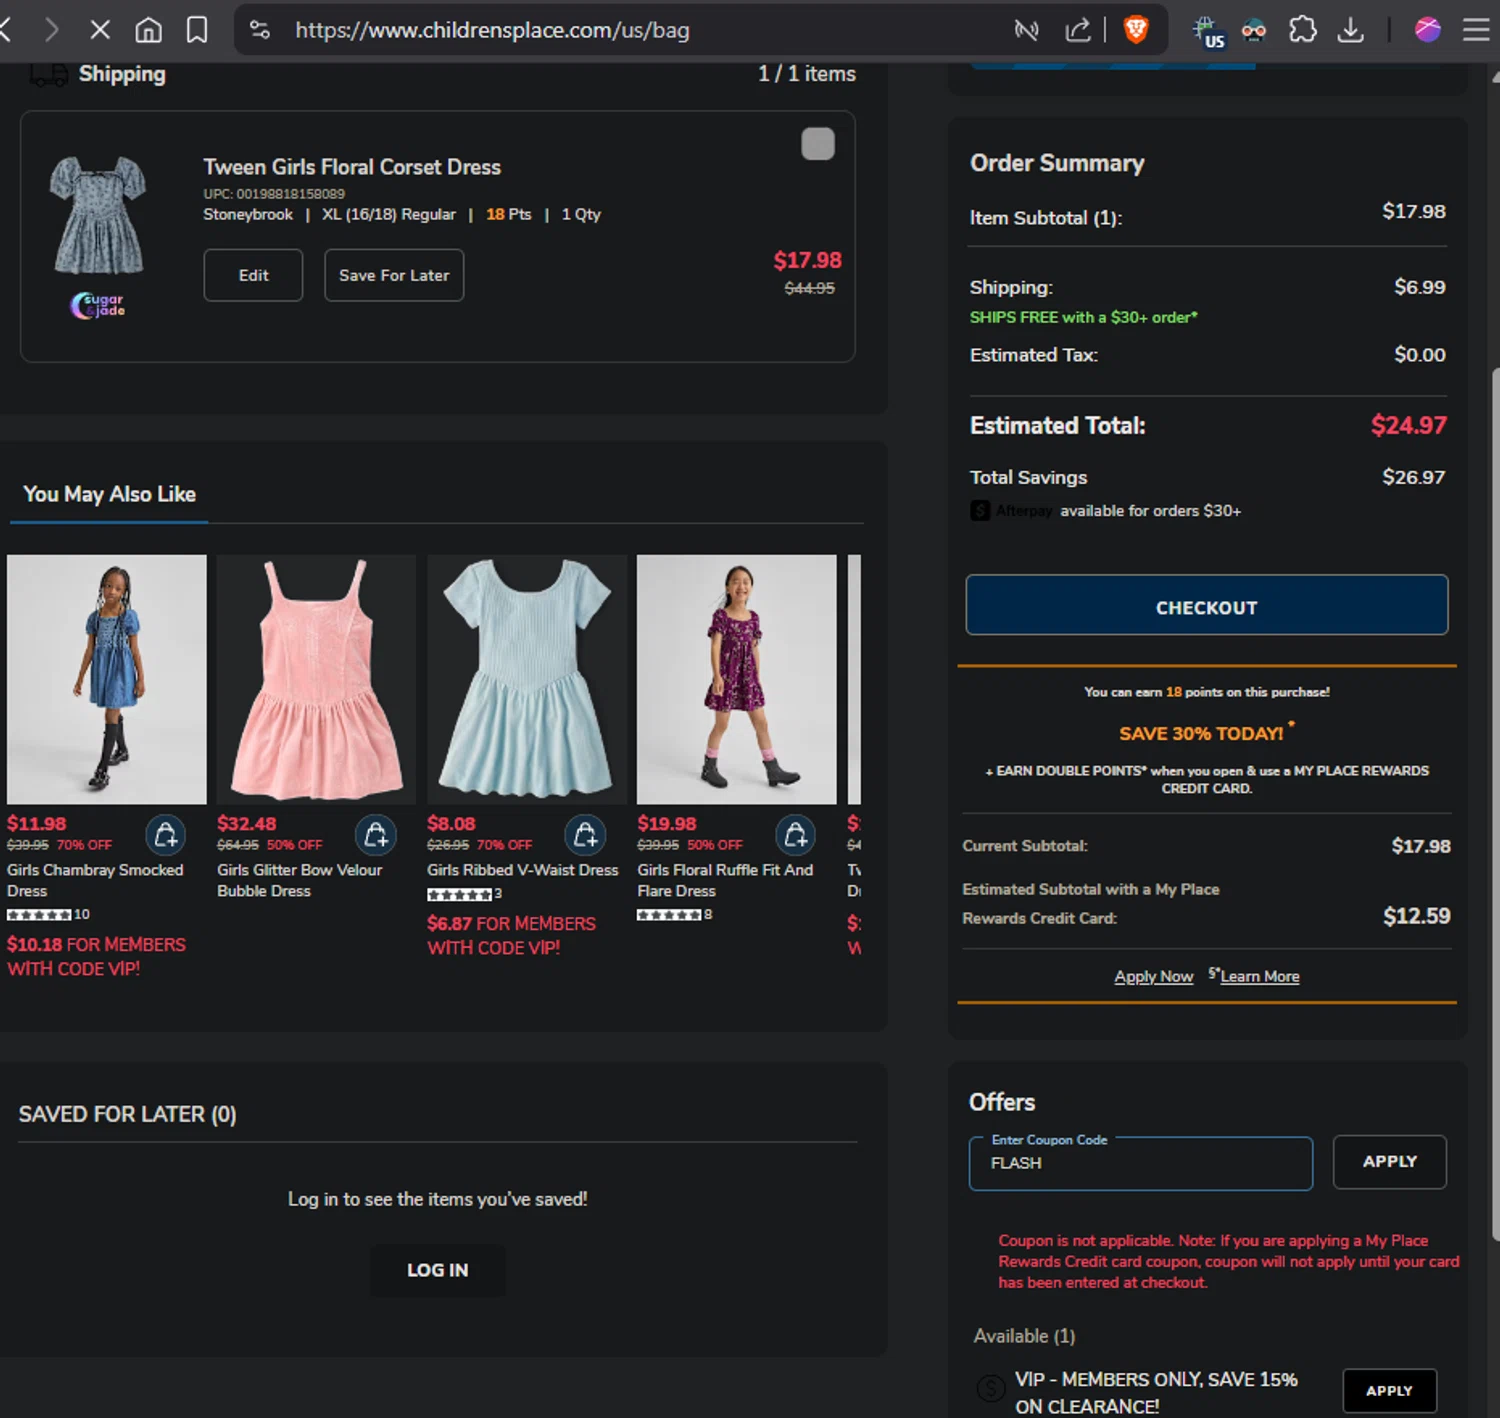Click the glasses extension icon
This screenshot has width=1500, height=1418.
pos(1254,30)
